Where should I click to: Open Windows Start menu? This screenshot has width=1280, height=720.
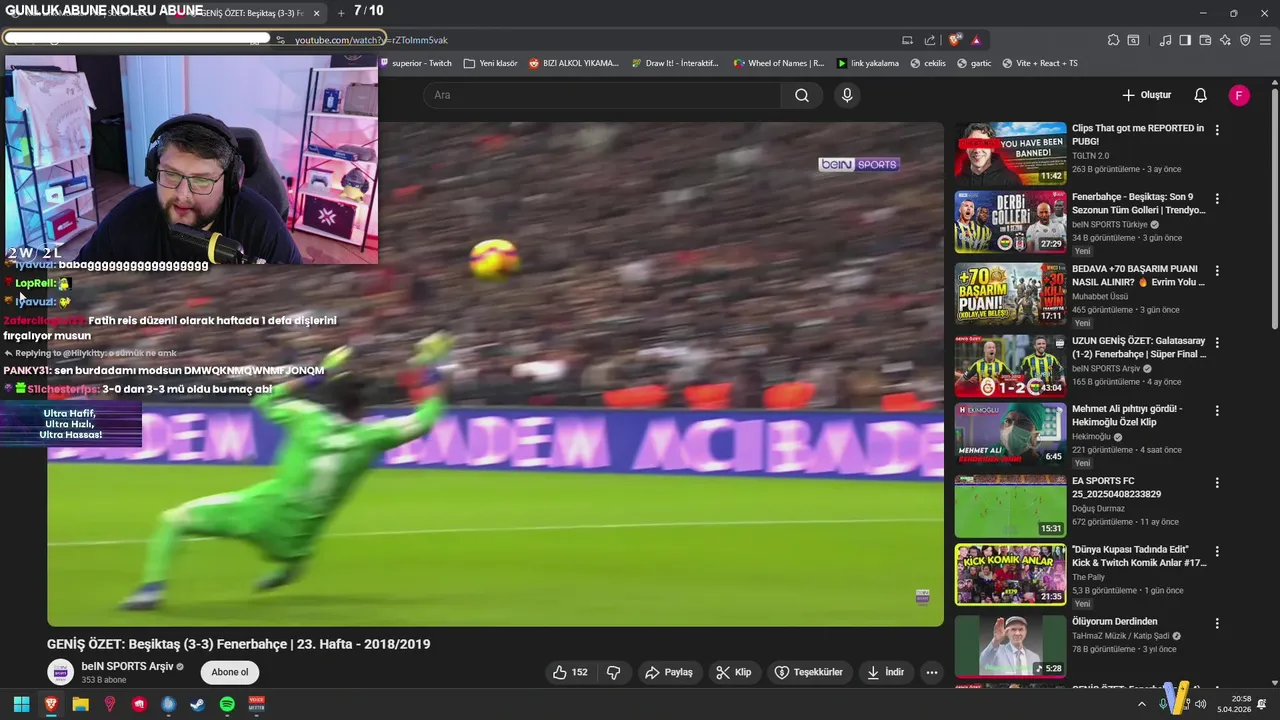pos(21,704)
